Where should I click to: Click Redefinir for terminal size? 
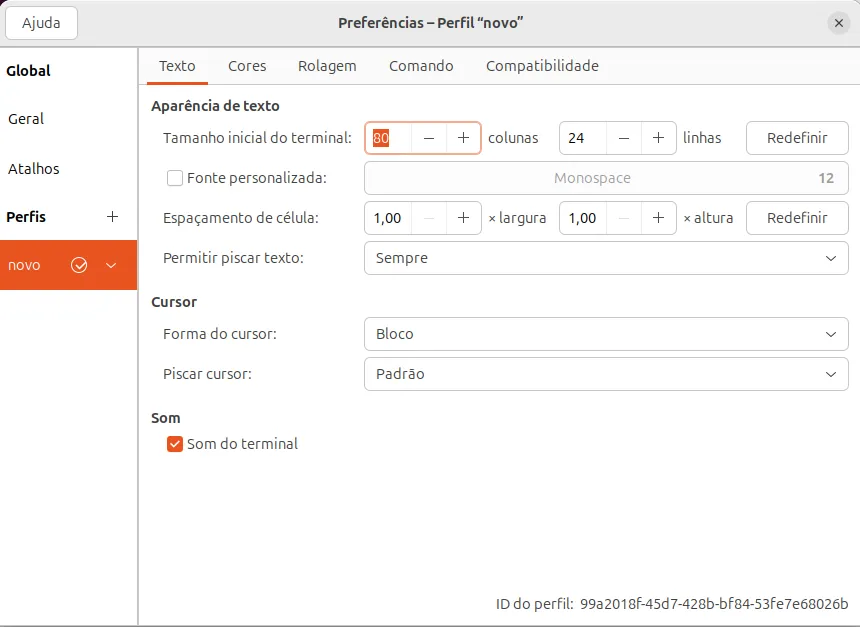[797, 138]
